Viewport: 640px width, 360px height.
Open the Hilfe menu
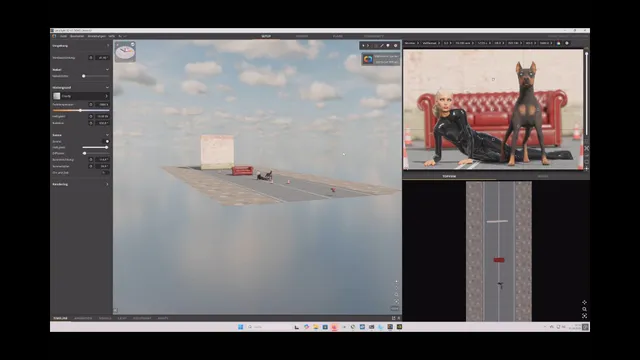click(112, 36)
